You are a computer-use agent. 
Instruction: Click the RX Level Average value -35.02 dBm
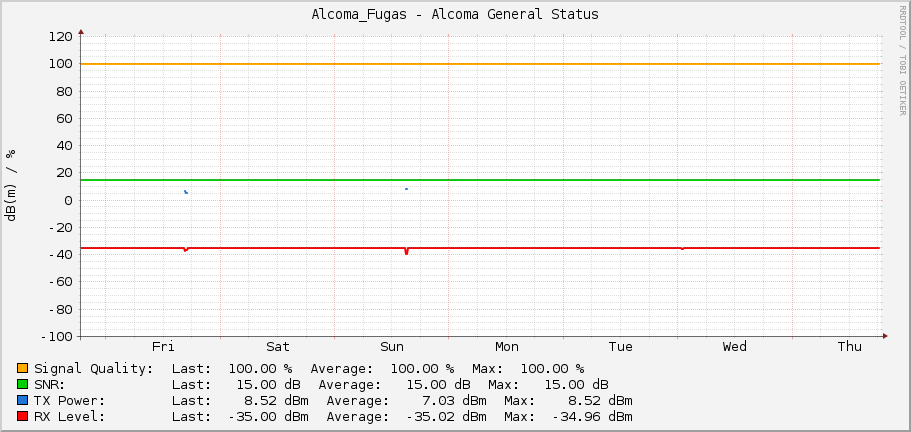coord(446,416)
